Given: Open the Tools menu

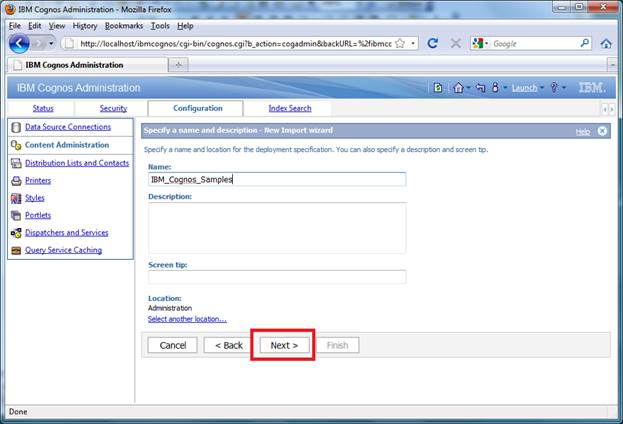Looking at the screenshot, I should 160,26.
